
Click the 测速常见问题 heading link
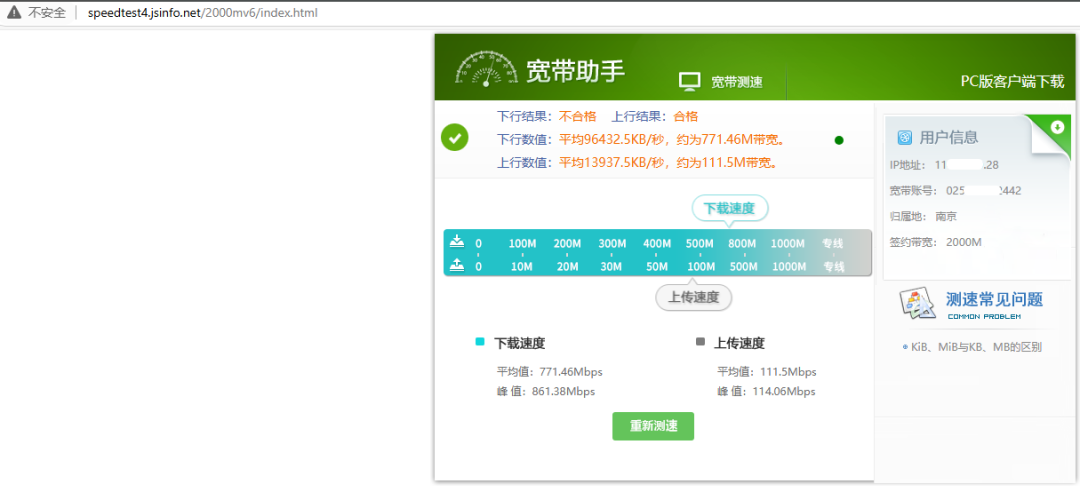(x=994, y=299)
